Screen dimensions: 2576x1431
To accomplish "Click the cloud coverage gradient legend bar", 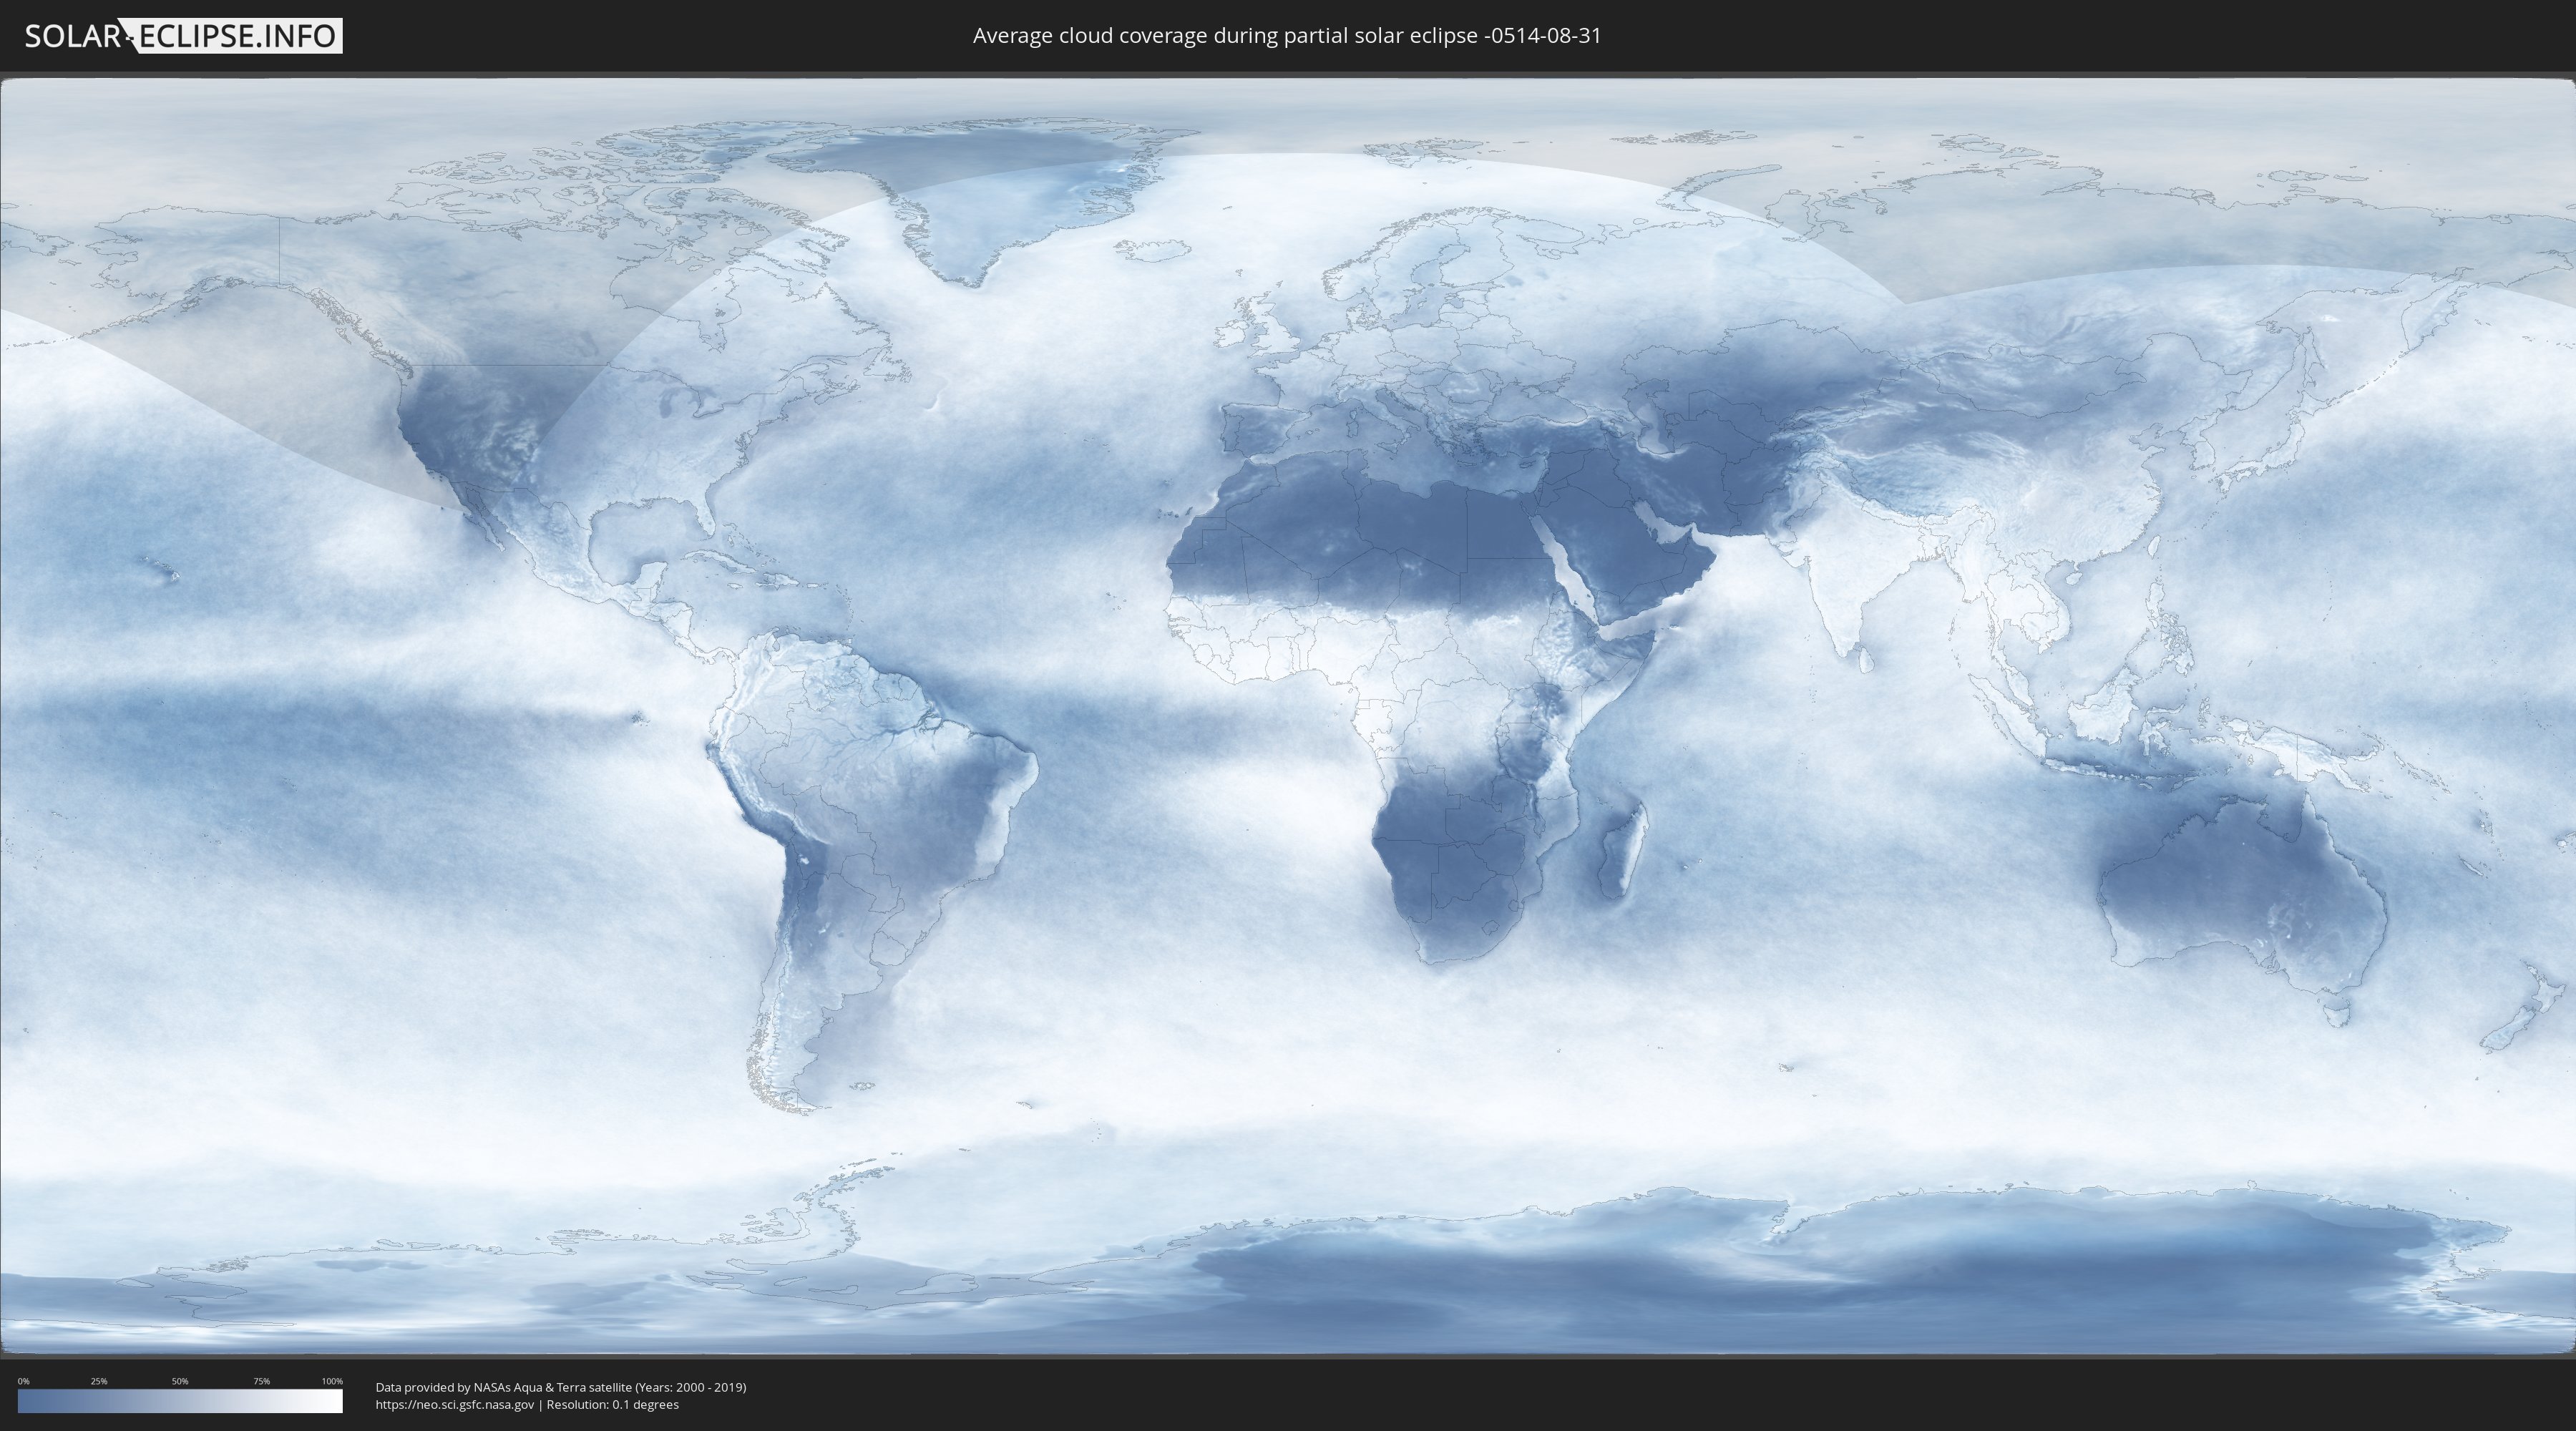I will pos(180,1401).
